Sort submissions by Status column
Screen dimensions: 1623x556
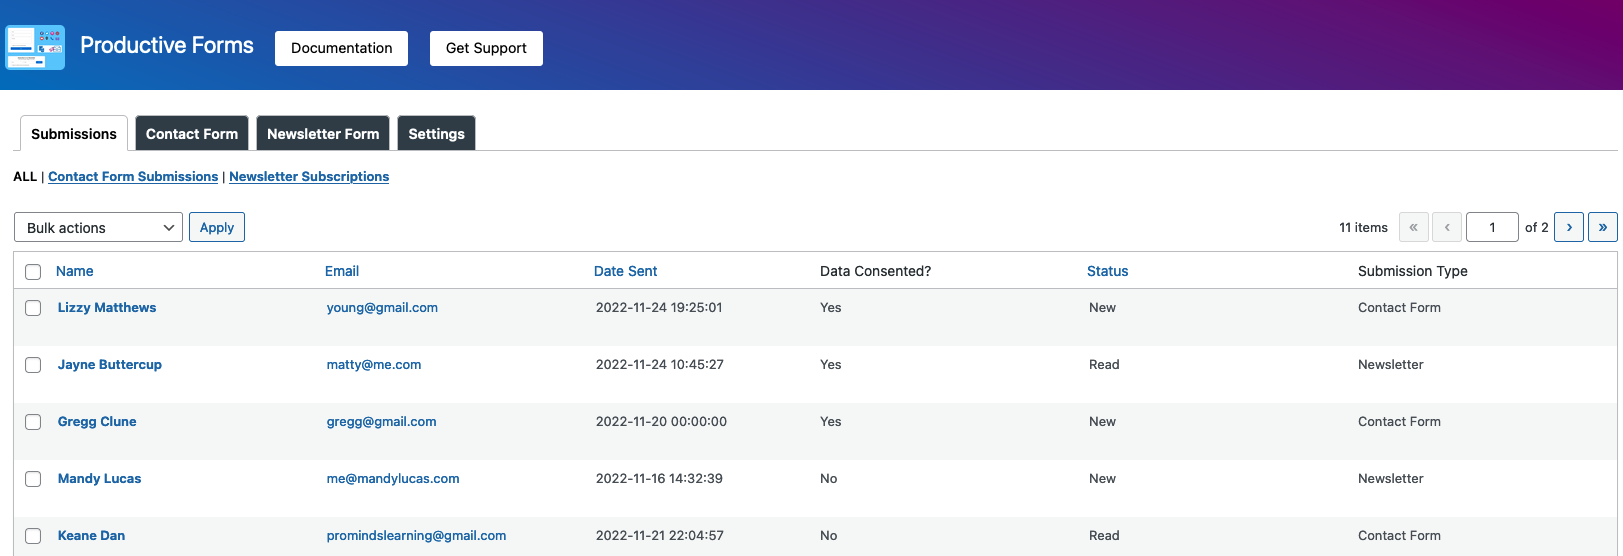pos(1107,271)
